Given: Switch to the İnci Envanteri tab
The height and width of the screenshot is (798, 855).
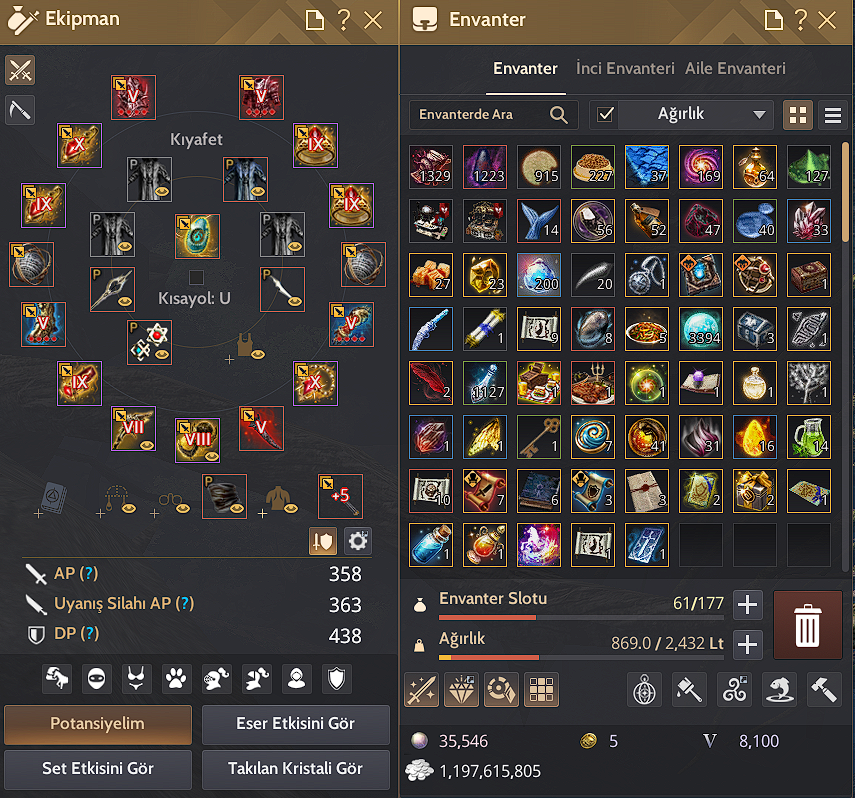Looking at the screenshot, I should point(625,68).
